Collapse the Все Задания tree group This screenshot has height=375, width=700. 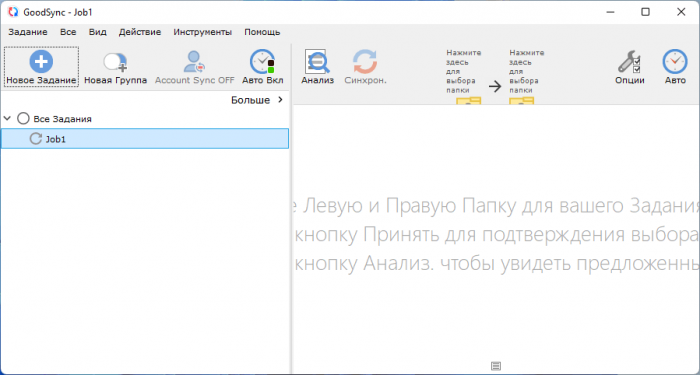coord(7,119)
